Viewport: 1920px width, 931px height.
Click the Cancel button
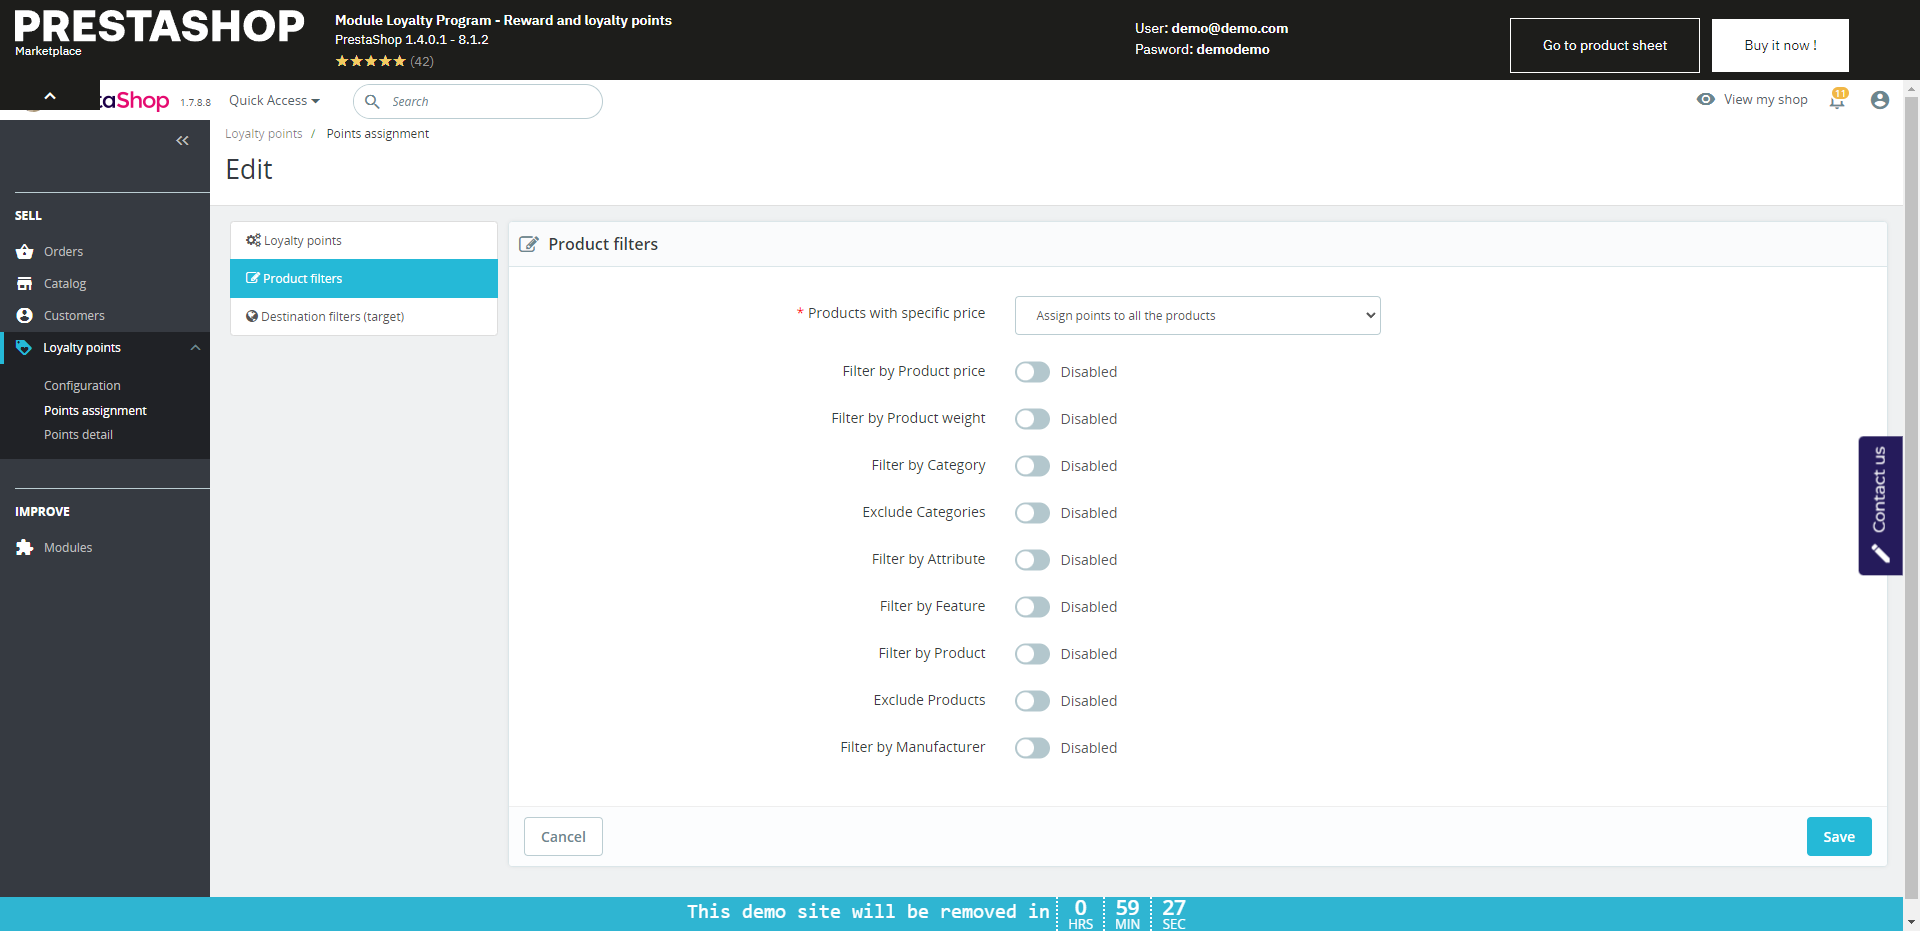[x=563, y=837]
